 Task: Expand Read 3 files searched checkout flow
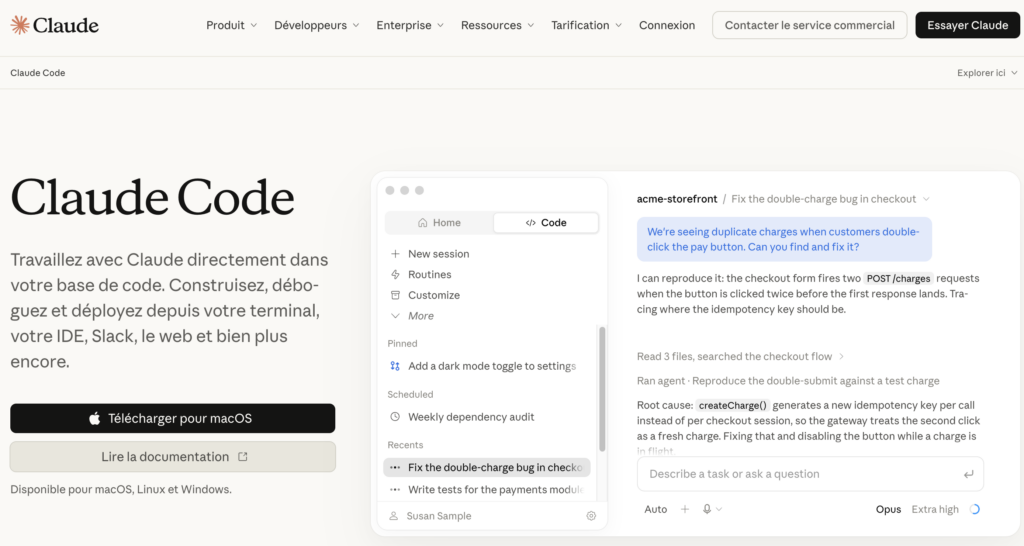(741, 357)
